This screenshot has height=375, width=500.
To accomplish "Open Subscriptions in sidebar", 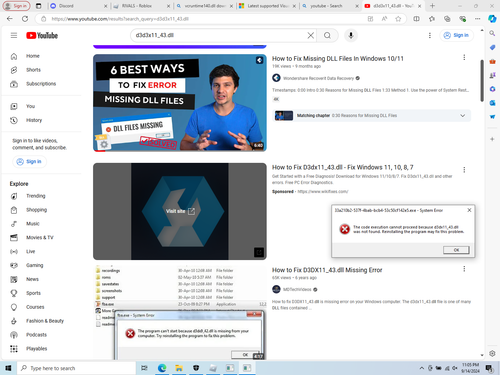I will 42,84.
